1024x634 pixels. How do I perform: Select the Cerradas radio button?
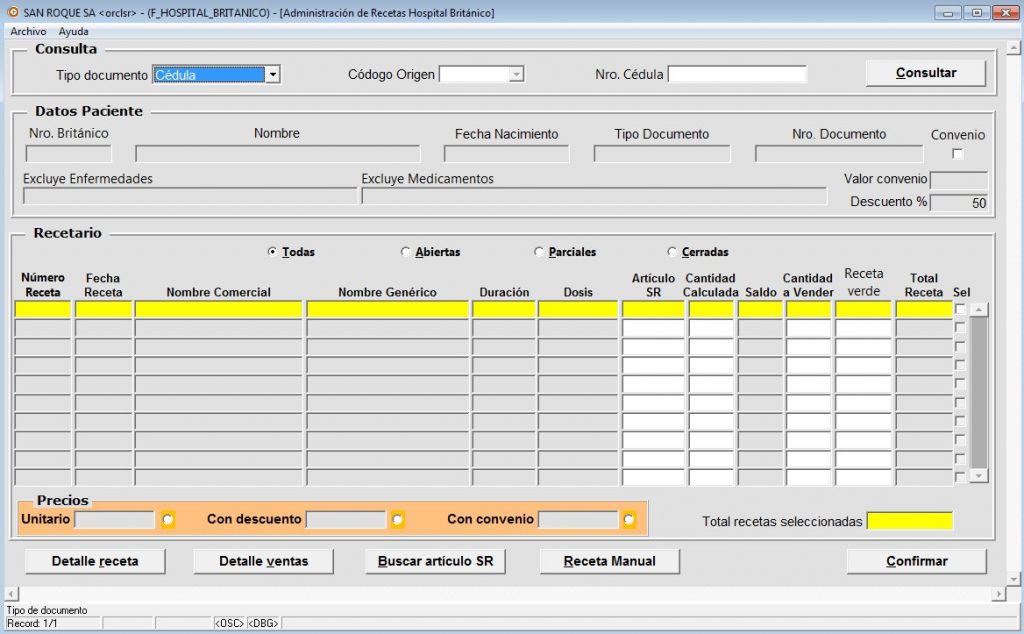(672, 252)
